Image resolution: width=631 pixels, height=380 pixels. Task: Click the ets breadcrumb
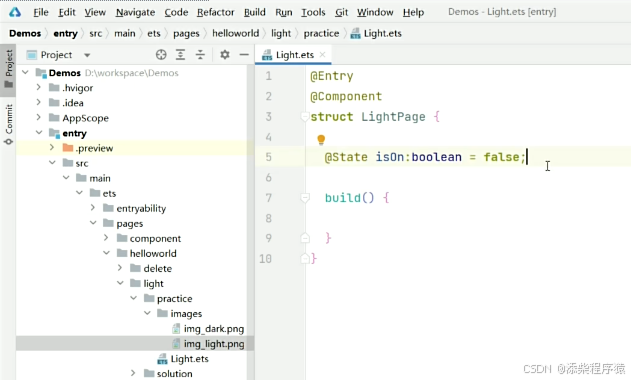(x=154, y=33)
